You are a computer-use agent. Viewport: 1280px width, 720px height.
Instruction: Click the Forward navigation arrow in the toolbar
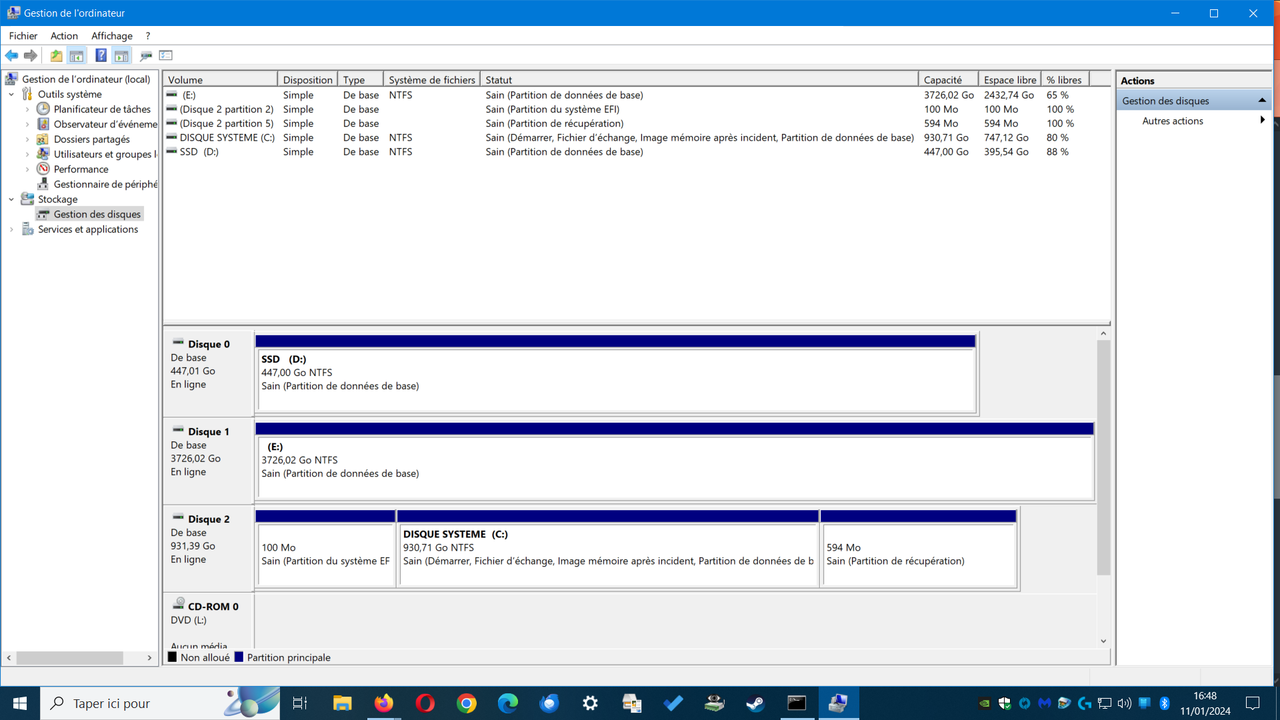coord(30,55)
